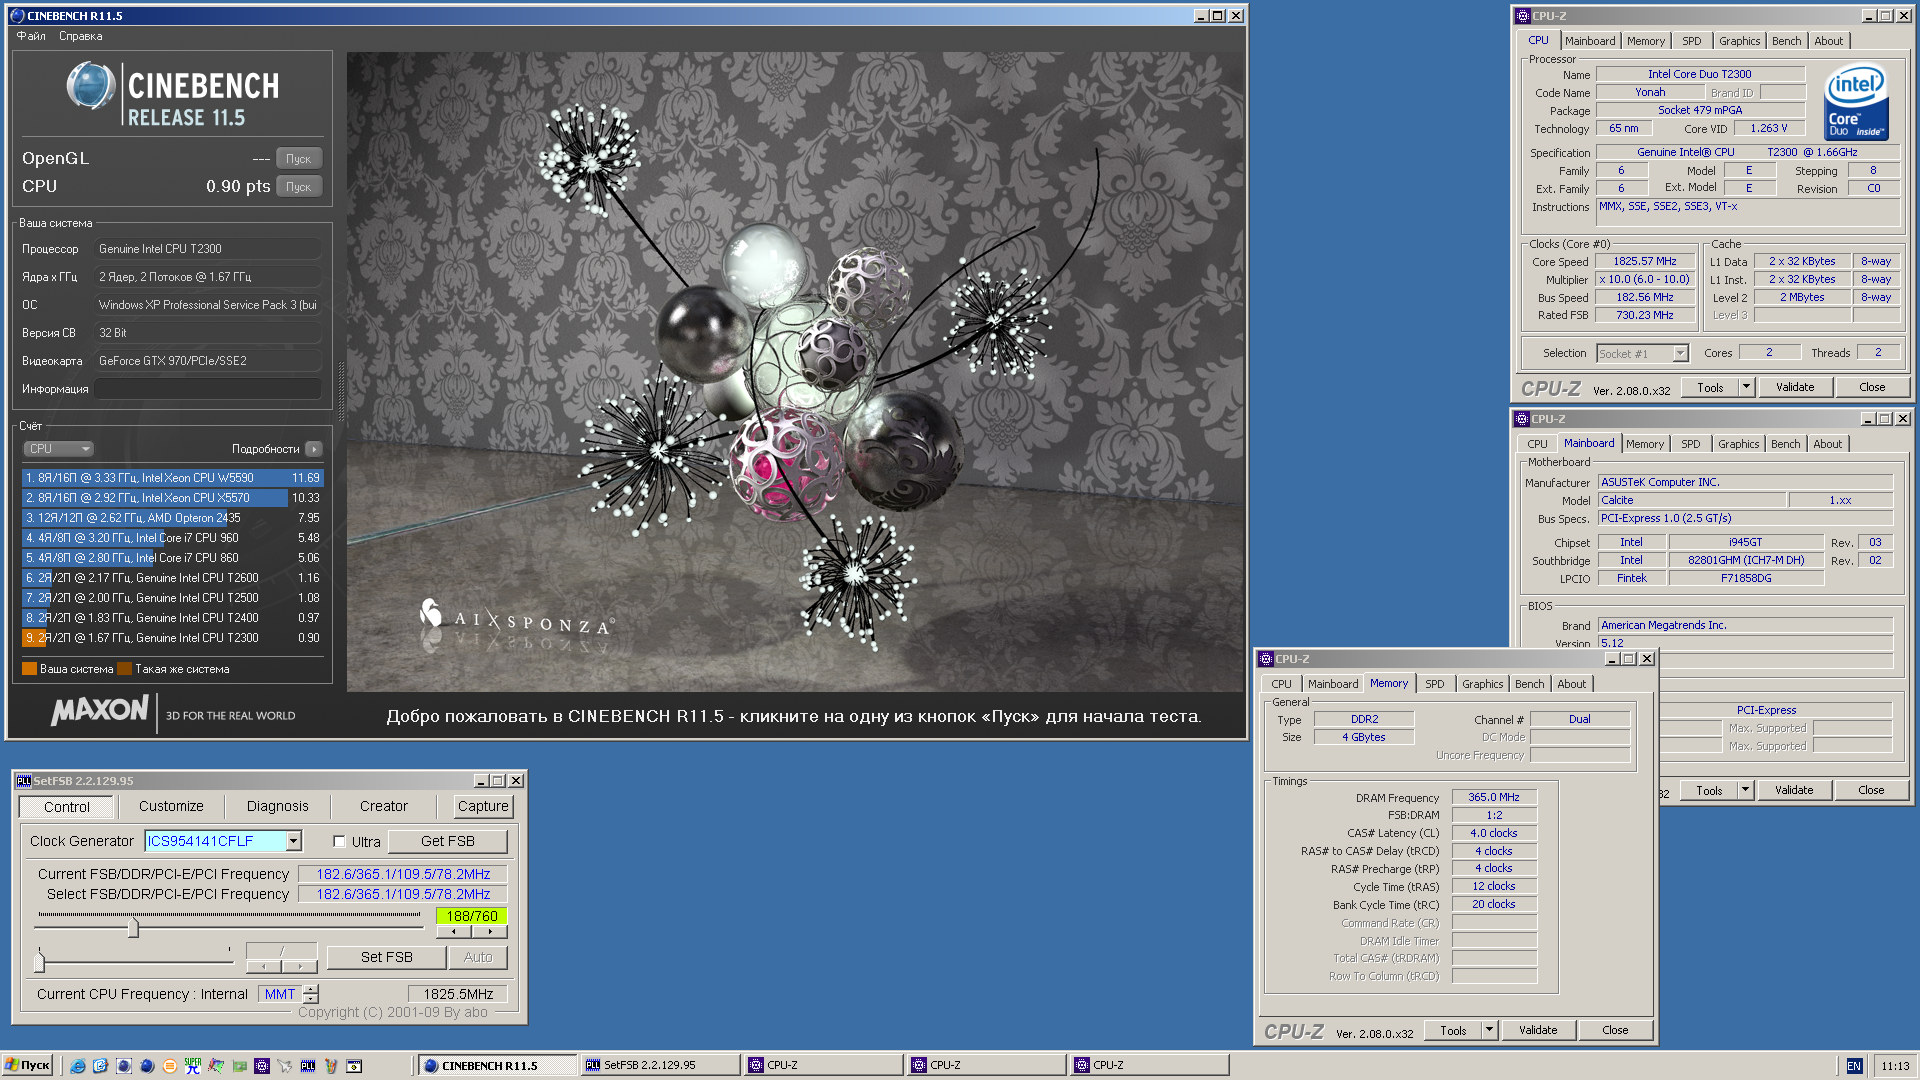Enable the Ultra checkbox in SetFSB
The image size is (1920, 1080).
coord(339,842)
